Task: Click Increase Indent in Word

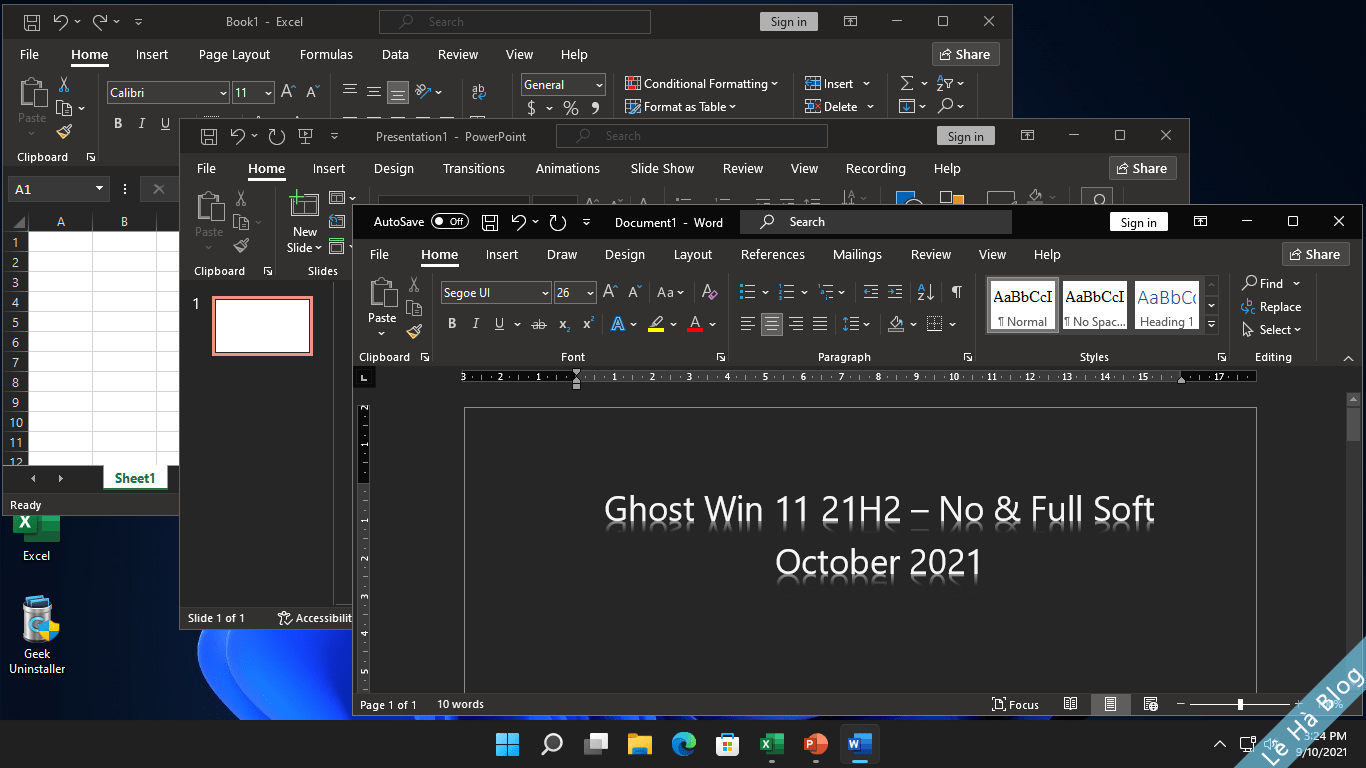Action: tap(895, 292)
